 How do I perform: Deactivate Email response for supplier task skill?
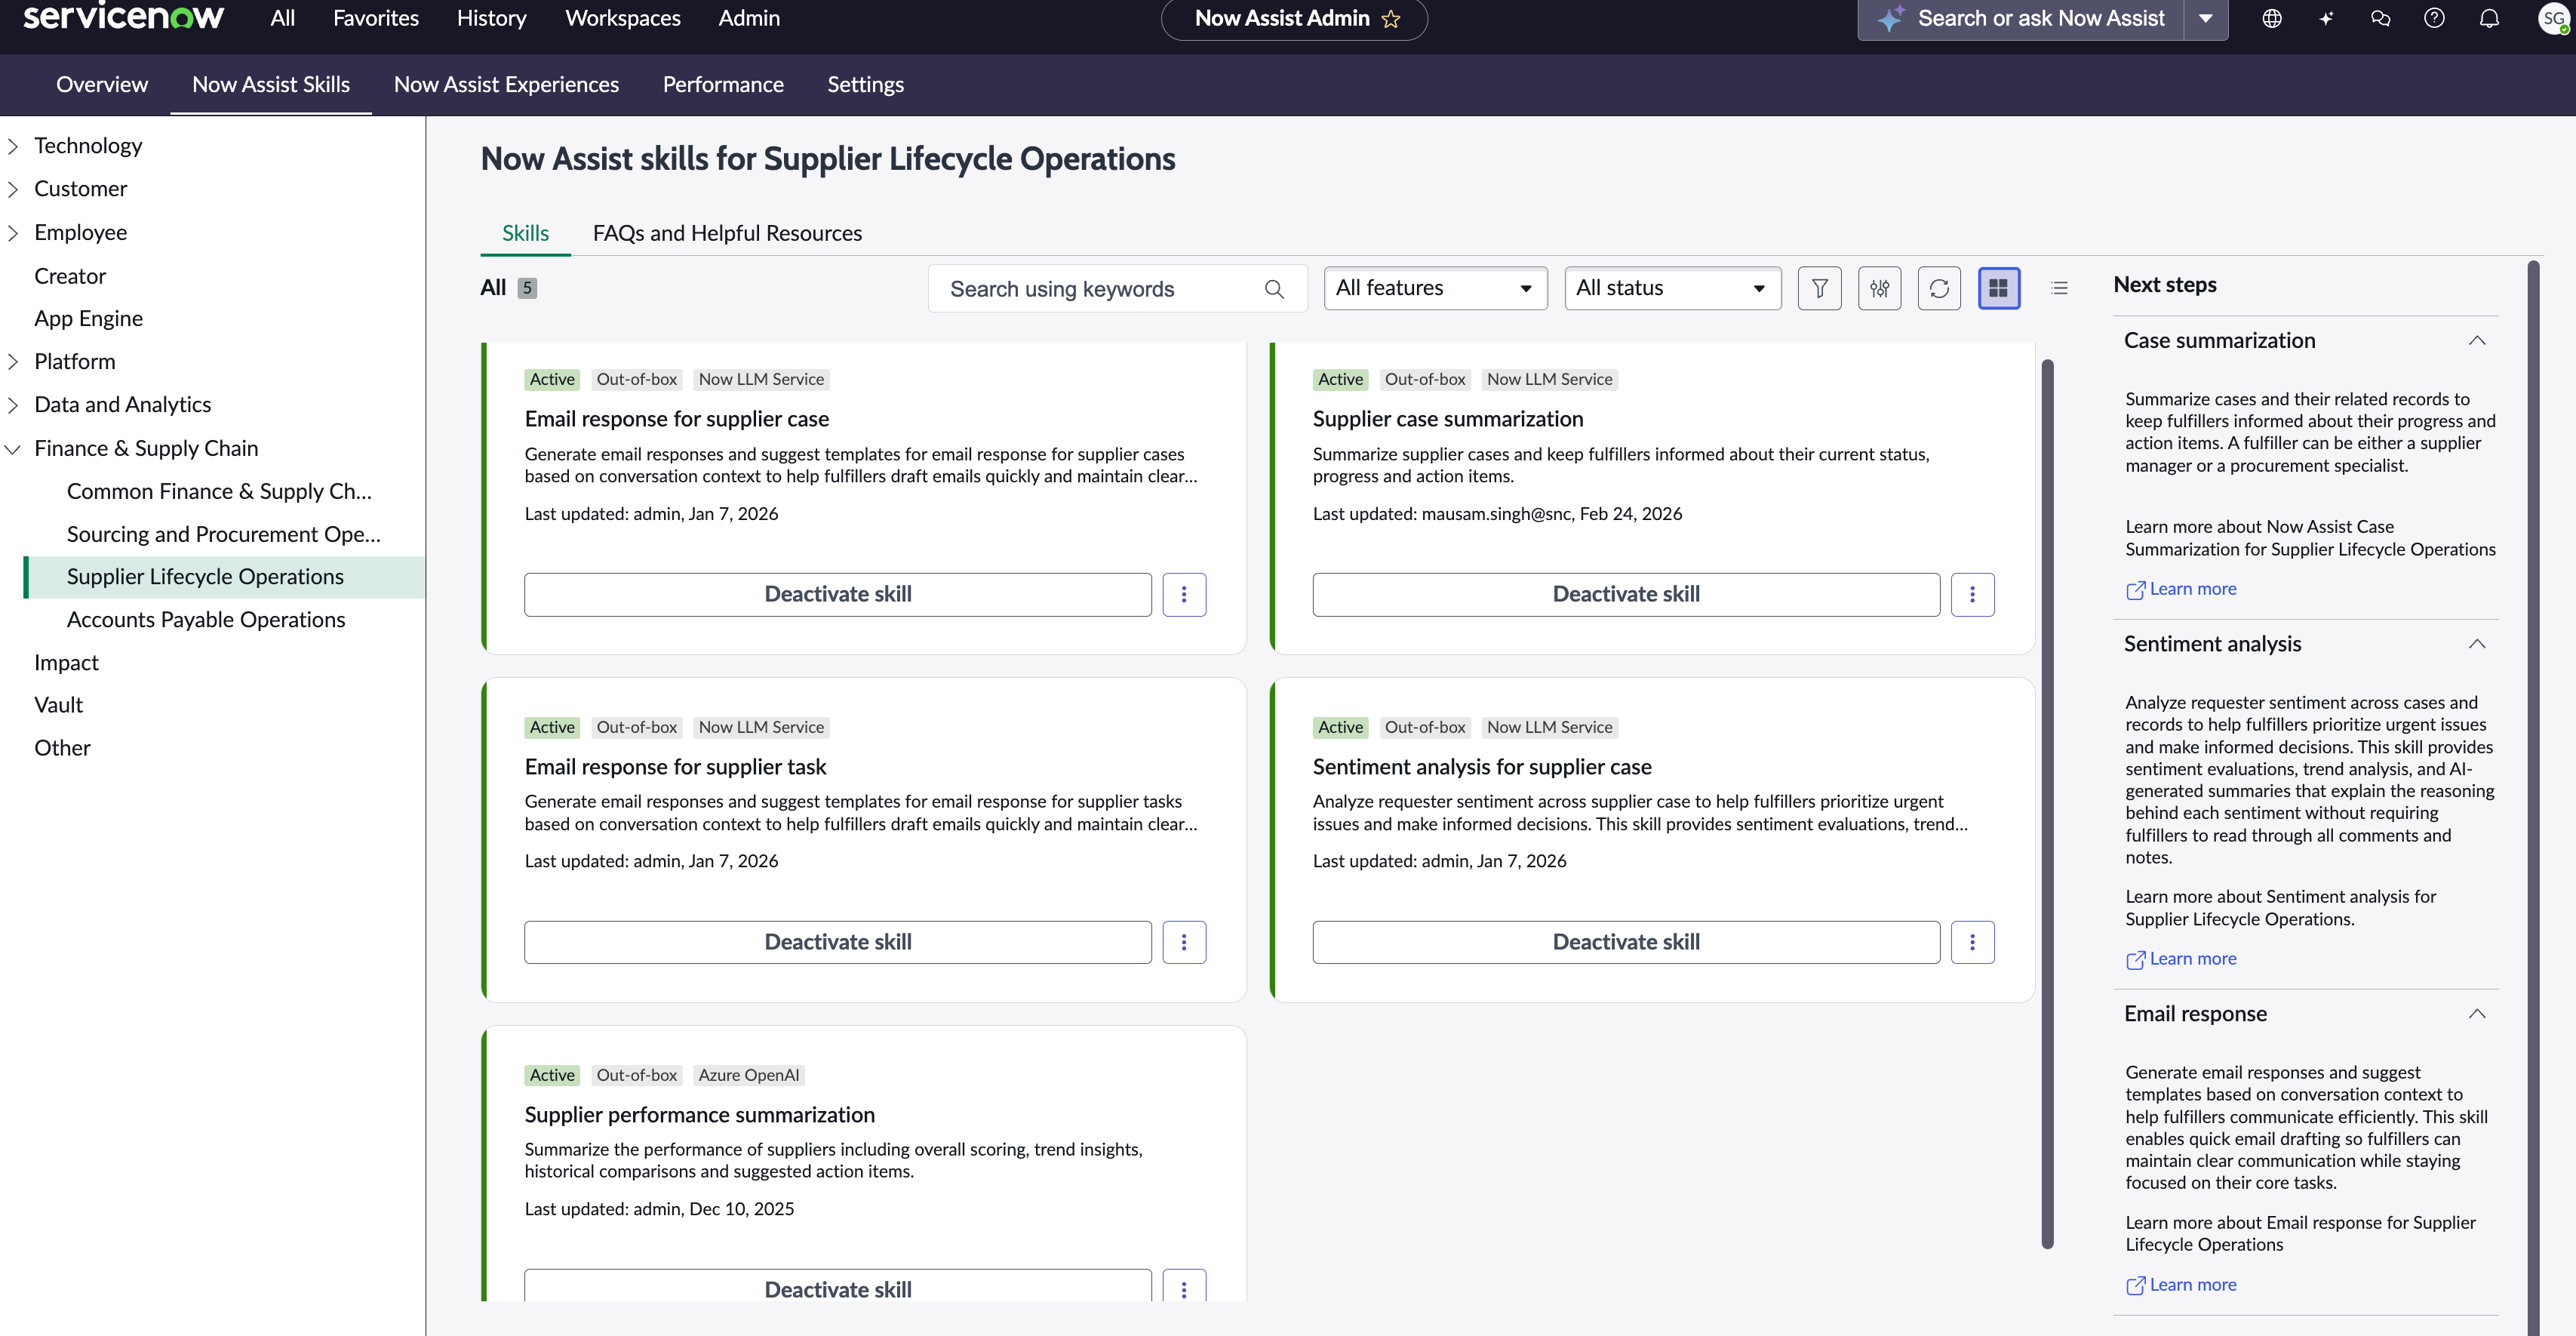[x=837, y=942]
